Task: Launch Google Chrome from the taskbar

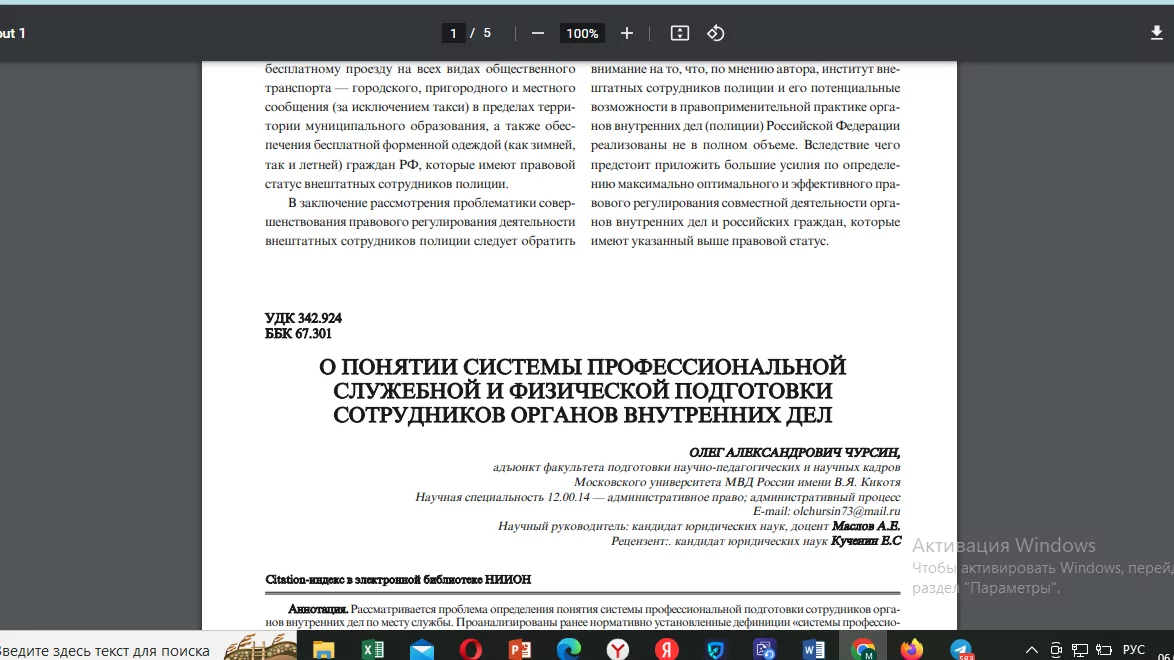Action: tap(861, 648)
